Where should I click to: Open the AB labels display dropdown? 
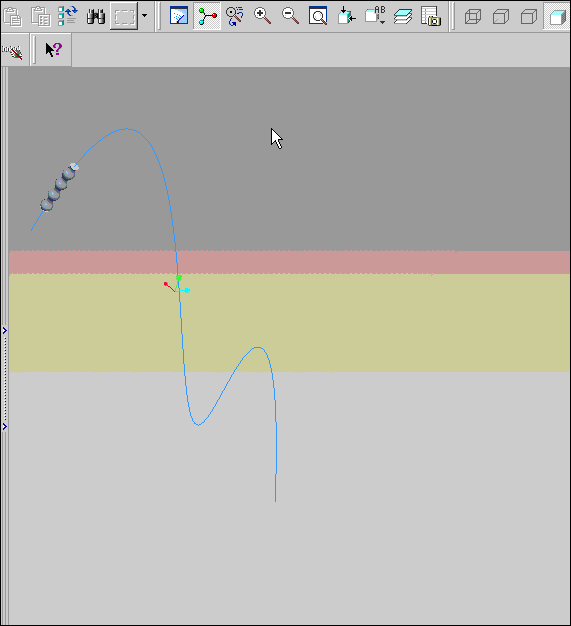pyautogui.click(x=375, y=16)
